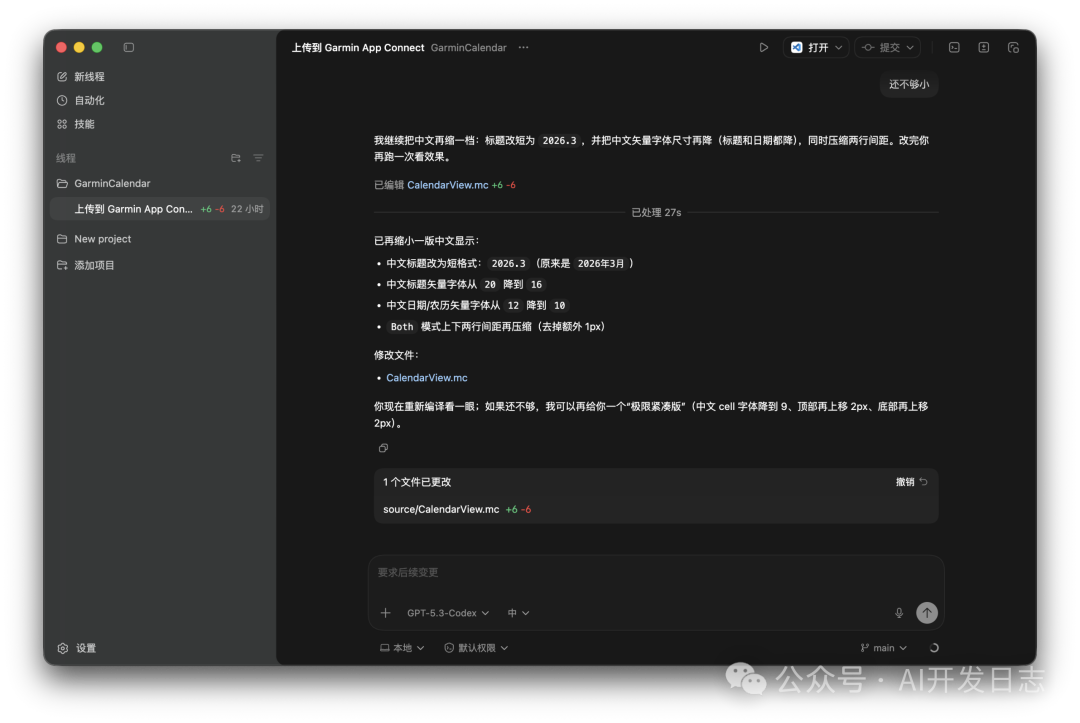This screenshot has height=723, width=1080.
Task: Run the play triangle in the title bar
Action: (x=763, y=46)
